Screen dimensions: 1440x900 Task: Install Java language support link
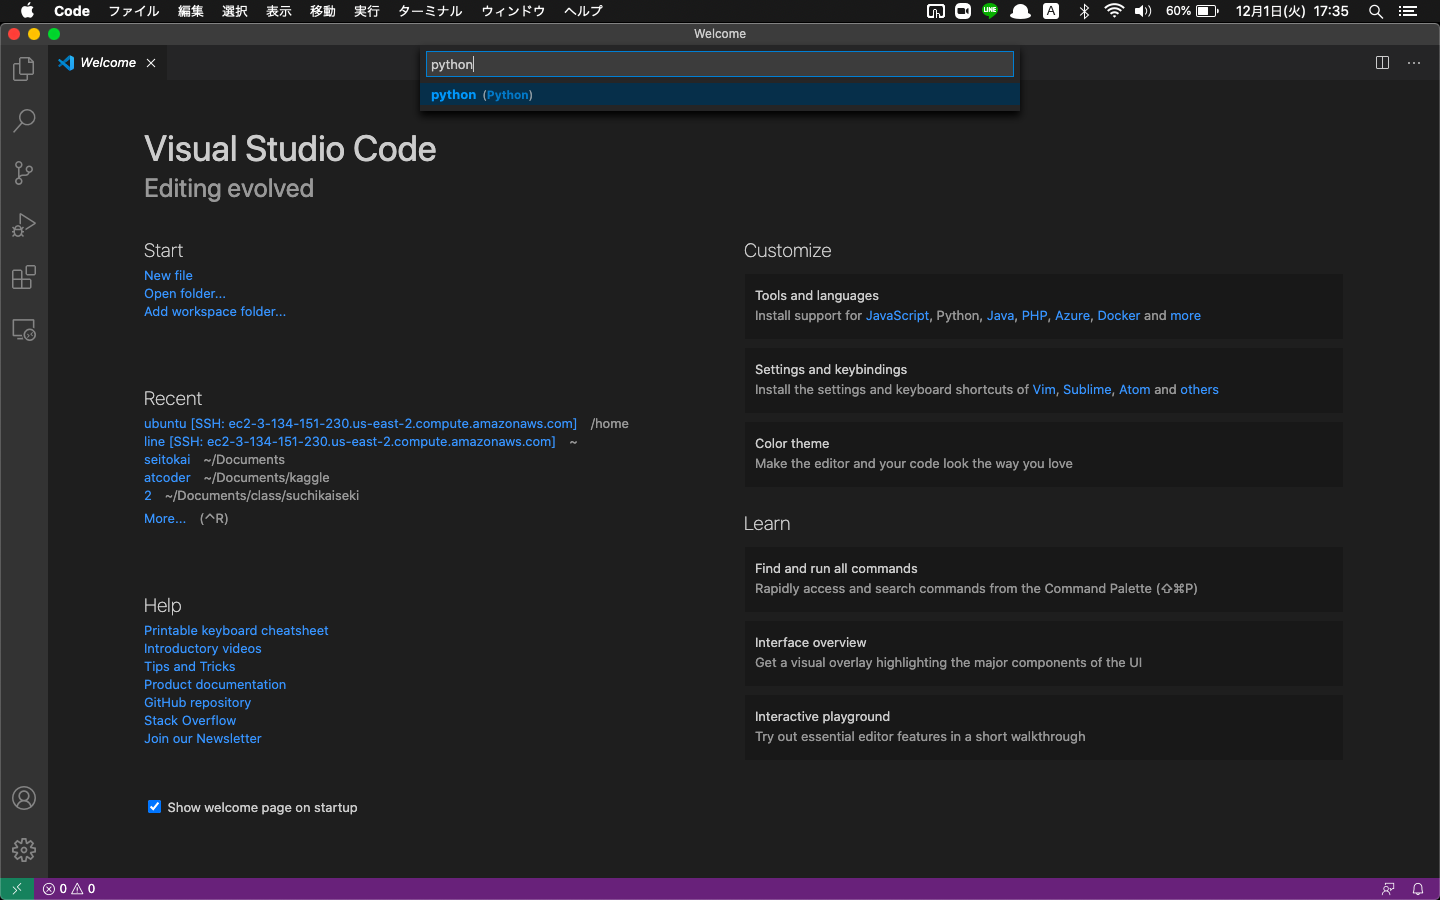pyautogui.click(x=1000, y=316)
